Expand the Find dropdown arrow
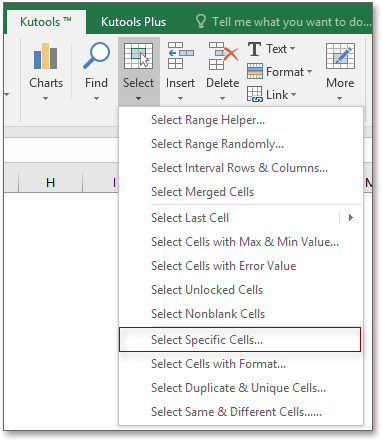382x441 pixels. pyautogui.click(x=96, y=99)
